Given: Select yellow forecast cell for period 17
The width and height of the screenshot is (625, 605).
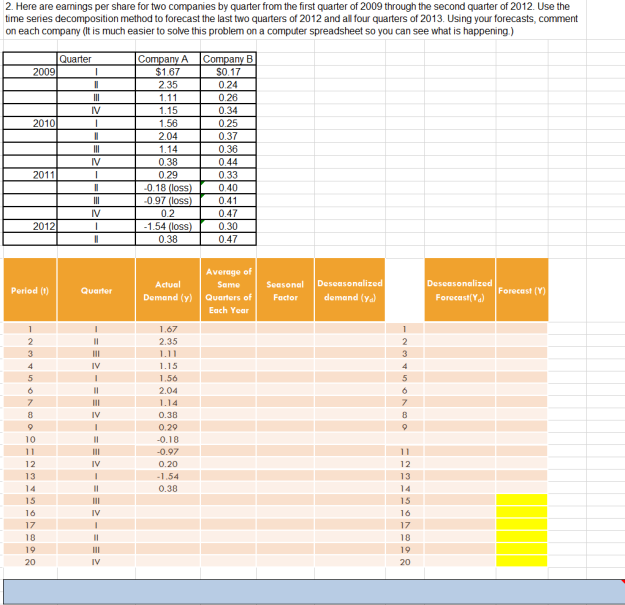Looking at the screenshot, I should pyautogui.click(x=522, y=525).
